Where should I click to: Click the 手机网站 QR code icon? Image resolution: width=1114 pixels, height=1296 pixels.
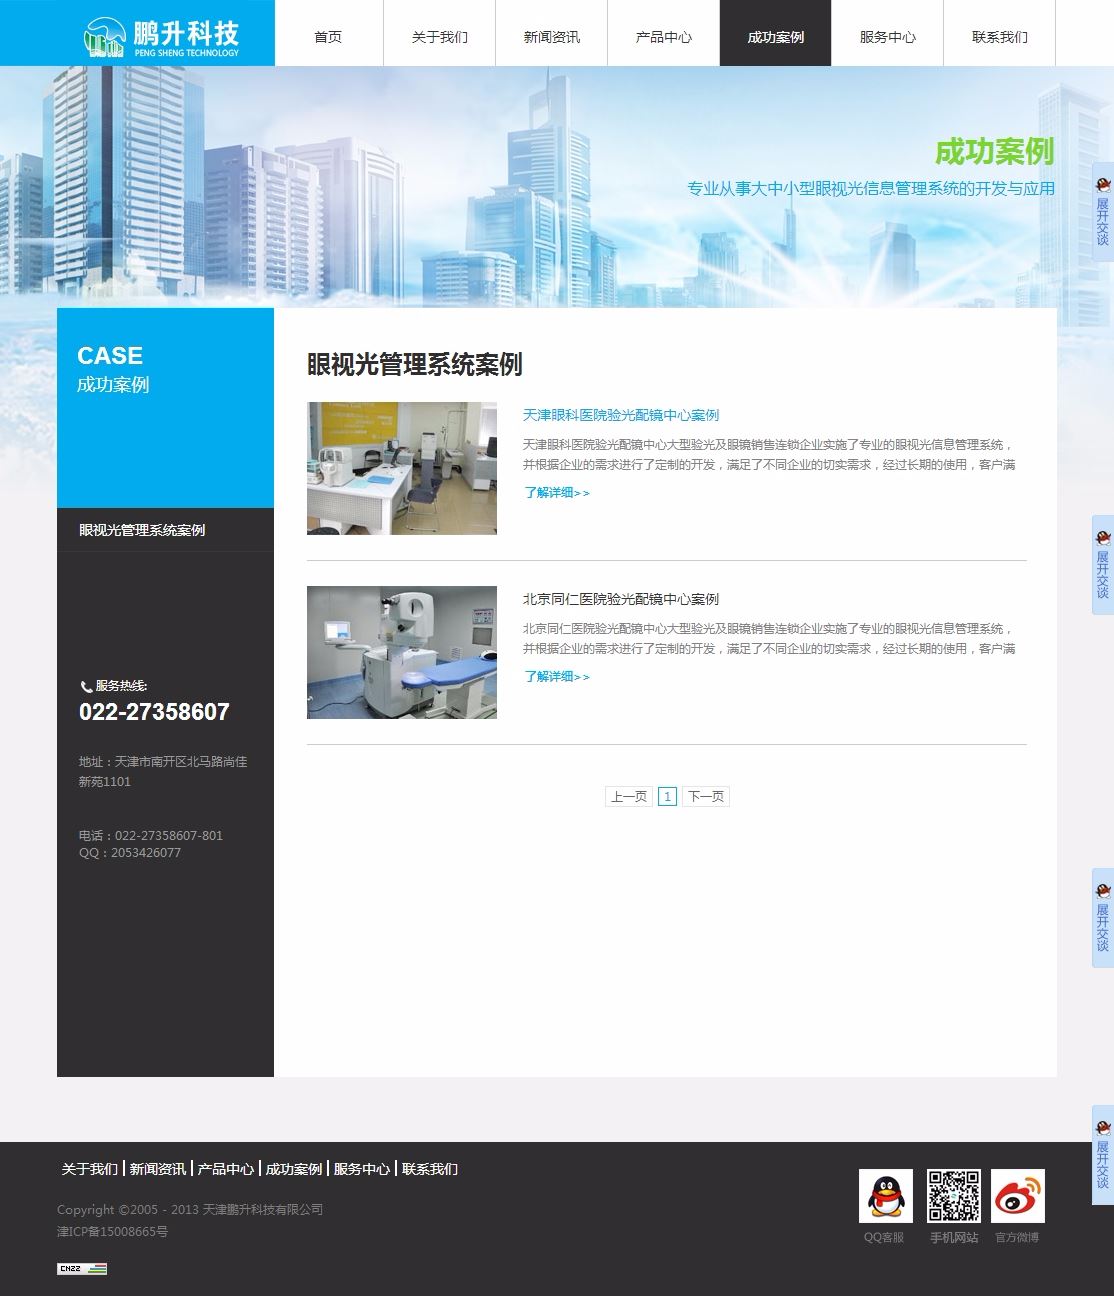[x=953, y=1196]
